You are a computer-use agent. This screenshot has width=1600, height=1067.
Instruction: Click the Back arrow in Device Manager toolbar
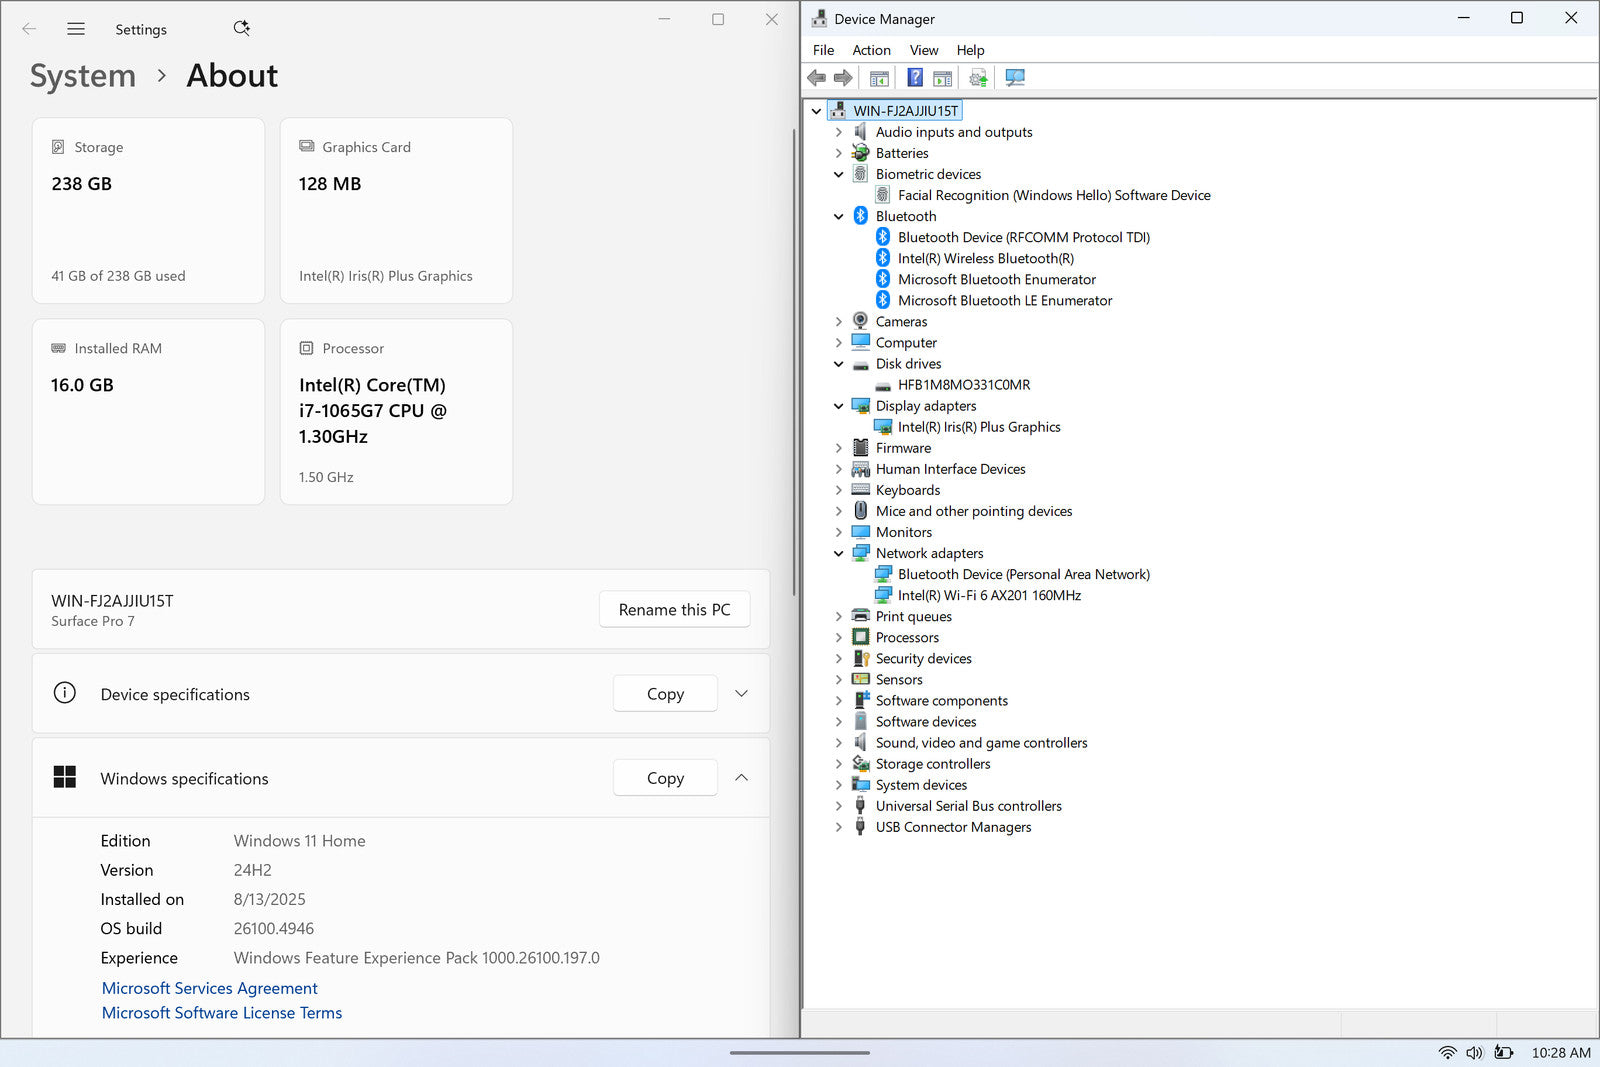click(x=817, y=78)
